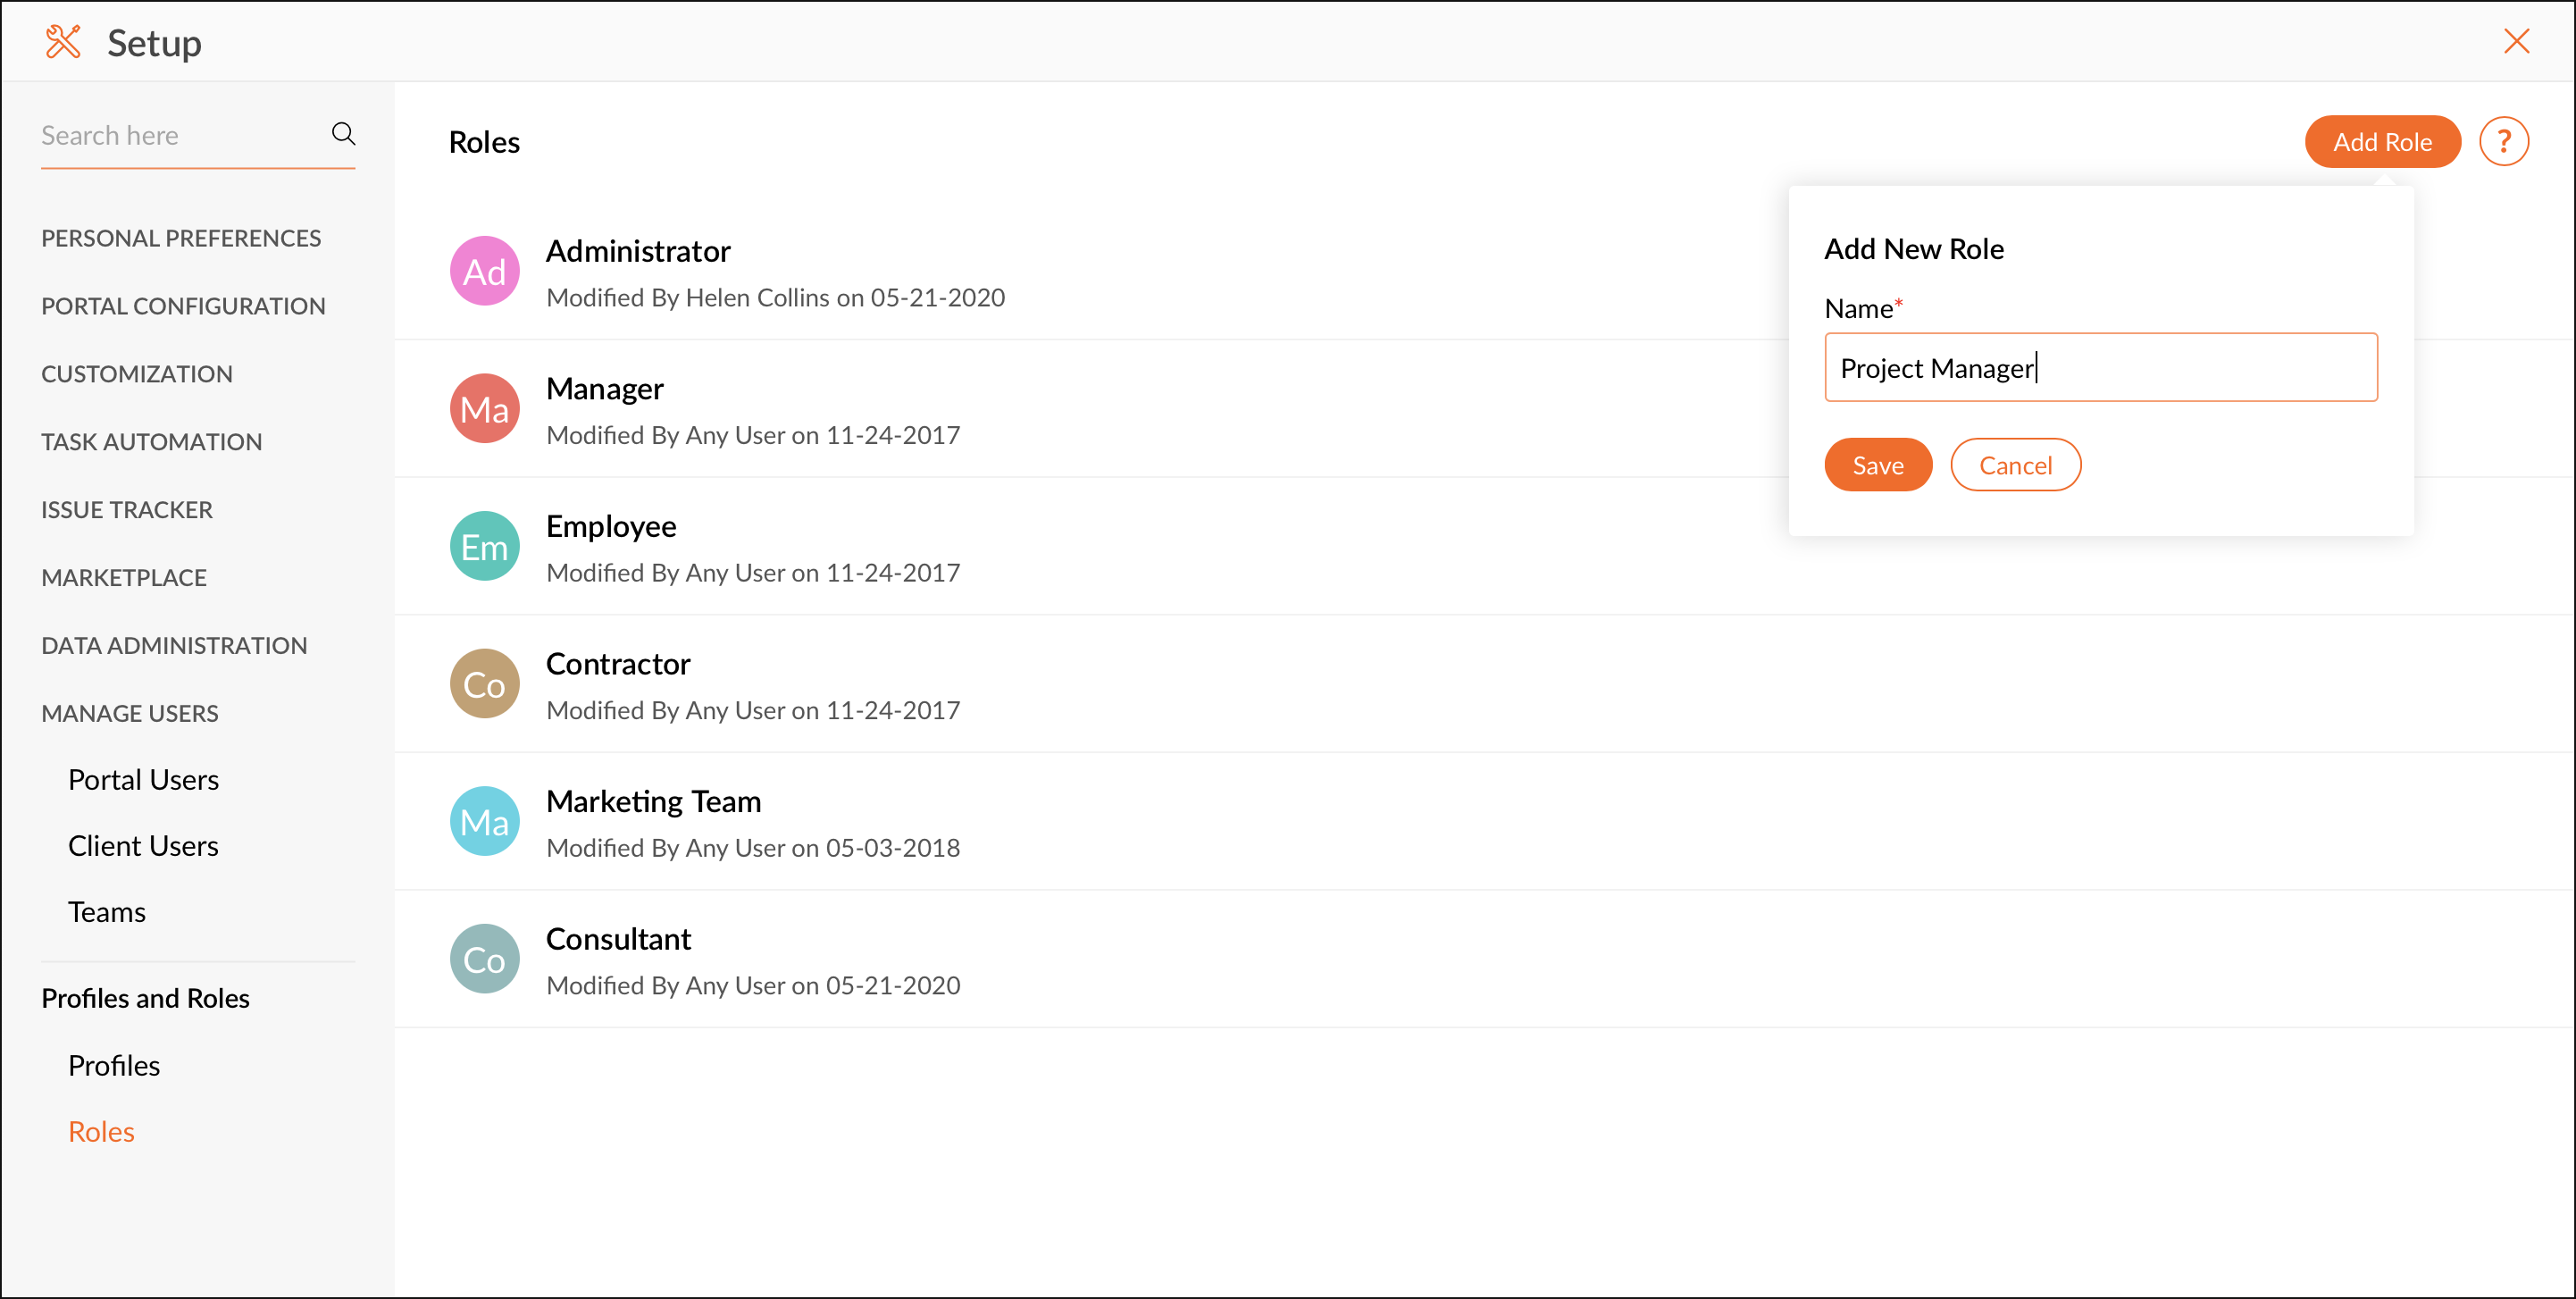
Task: Close the Setup window
Action: [x=2516, y=41]
